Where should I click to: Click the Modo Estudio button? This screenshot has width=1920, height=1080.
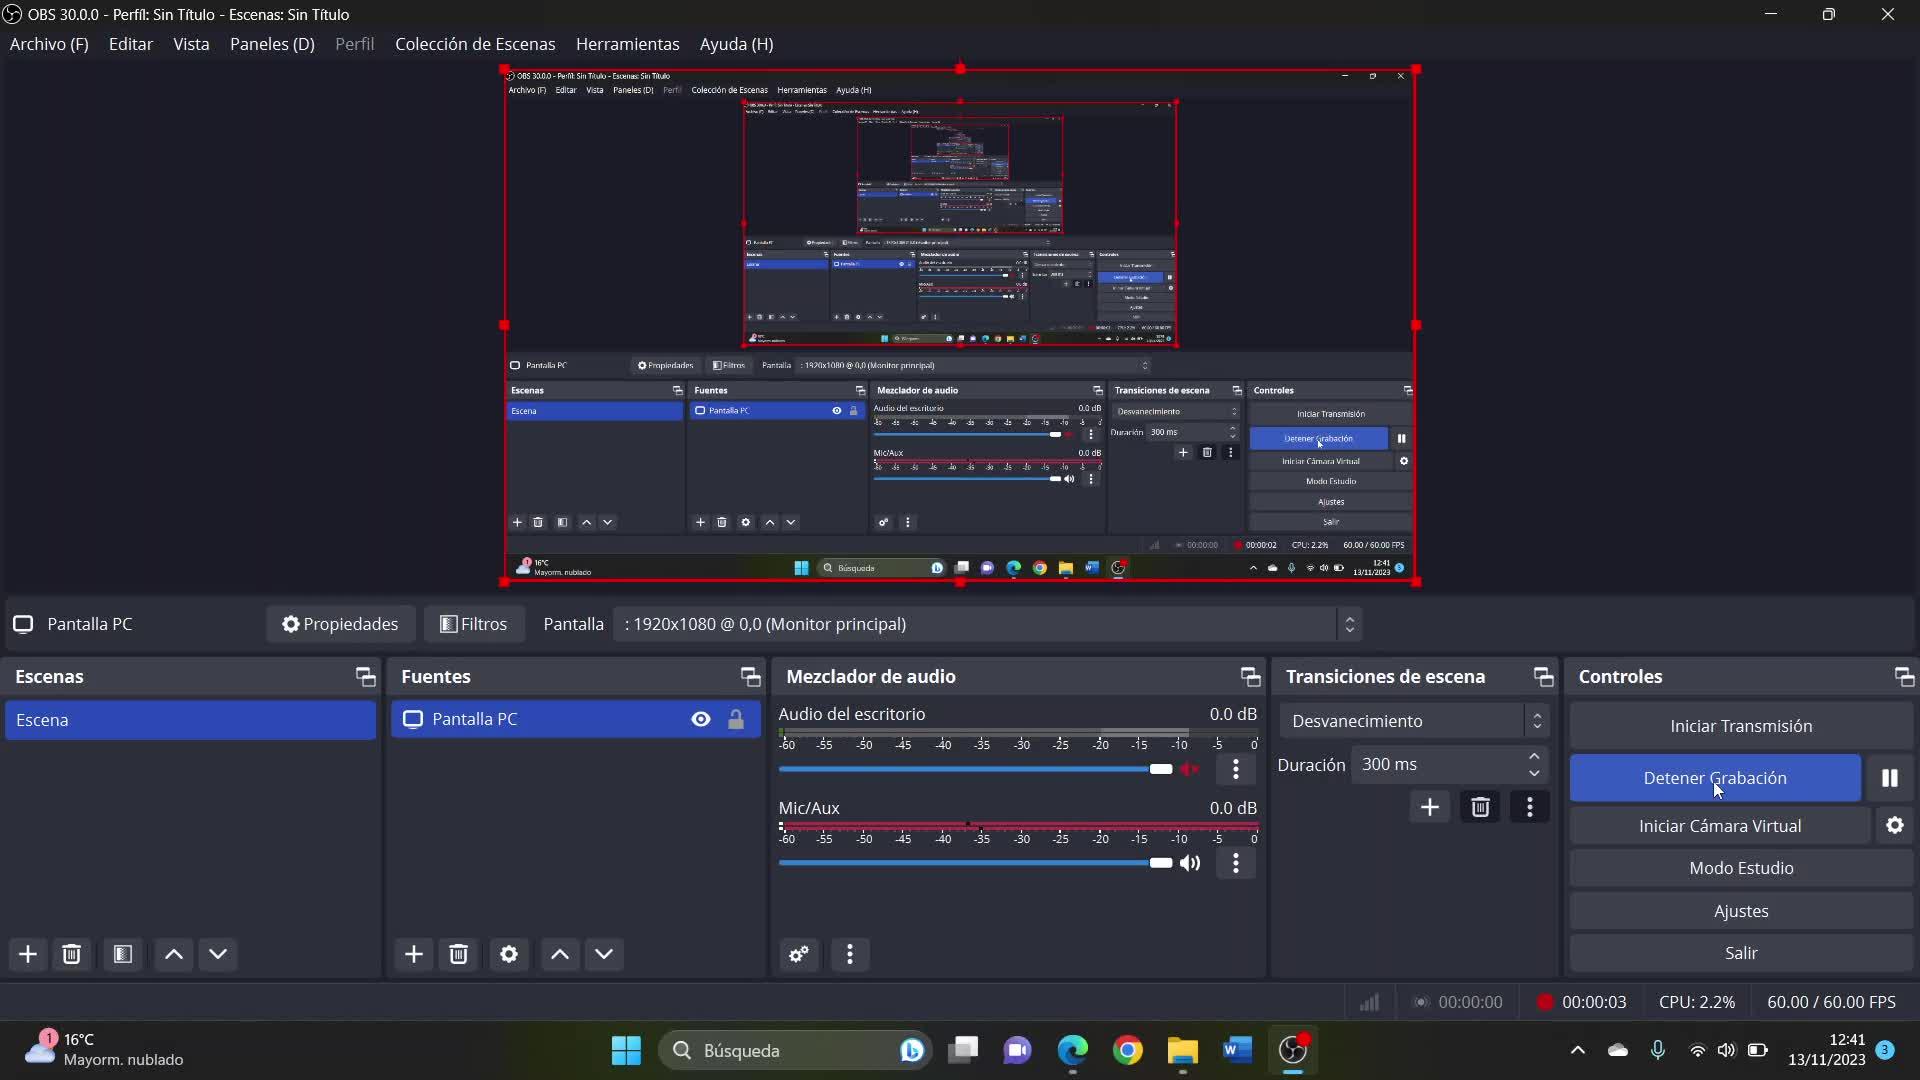tap(1740, 868)
